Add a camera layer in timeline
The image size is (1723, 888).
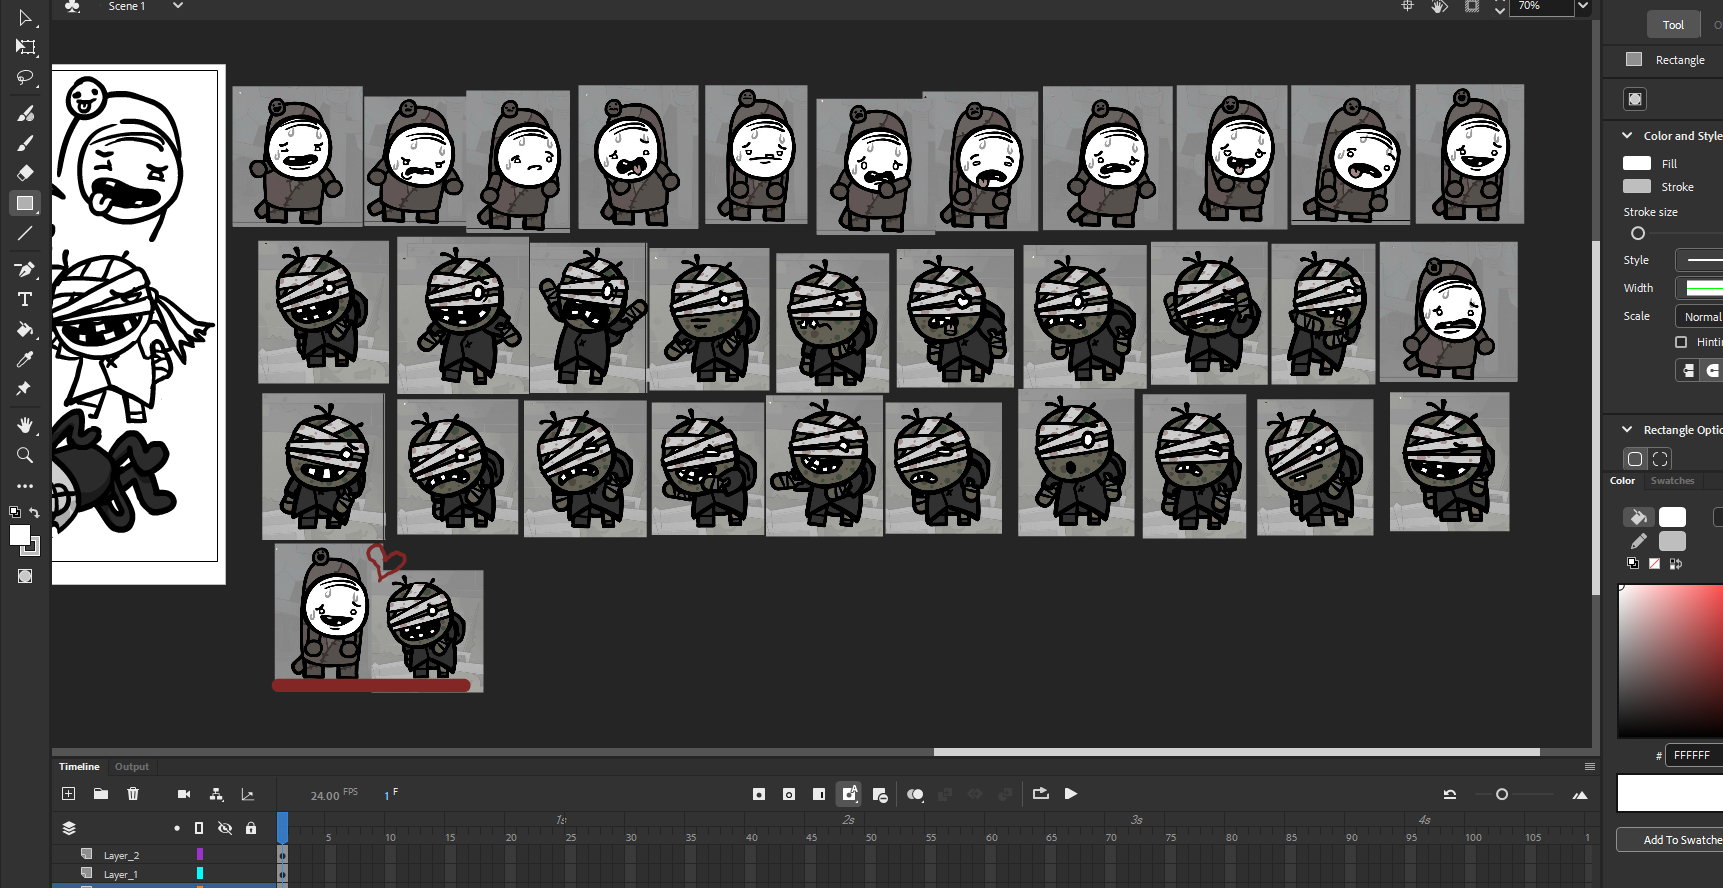pyautogui.click(x=184, y=794)
